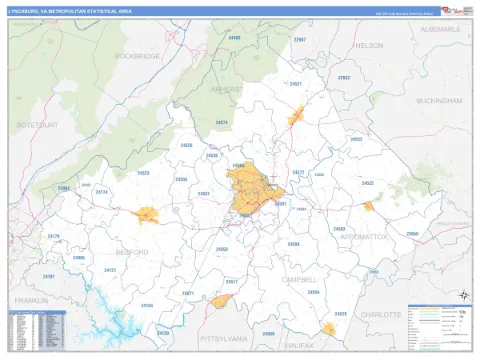Click the Lynchburg Metropolitan Statistical Area title
Image resolution: width=480 pixels, height=360 pixels.
[x=70, y=11]
